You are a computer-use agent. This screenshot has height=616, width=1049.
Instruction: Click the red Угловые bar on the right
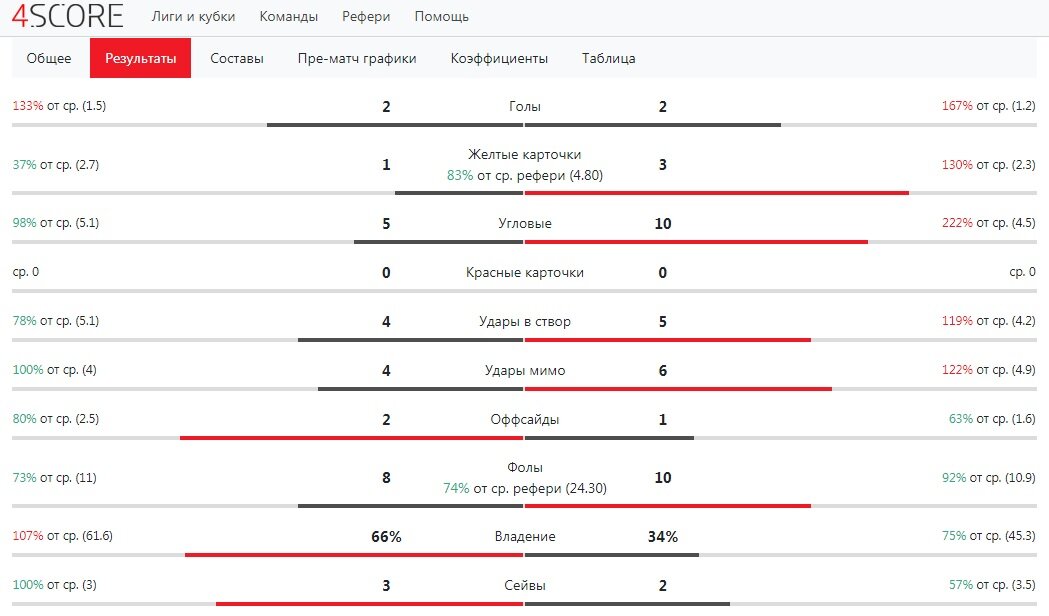[696, 241]
